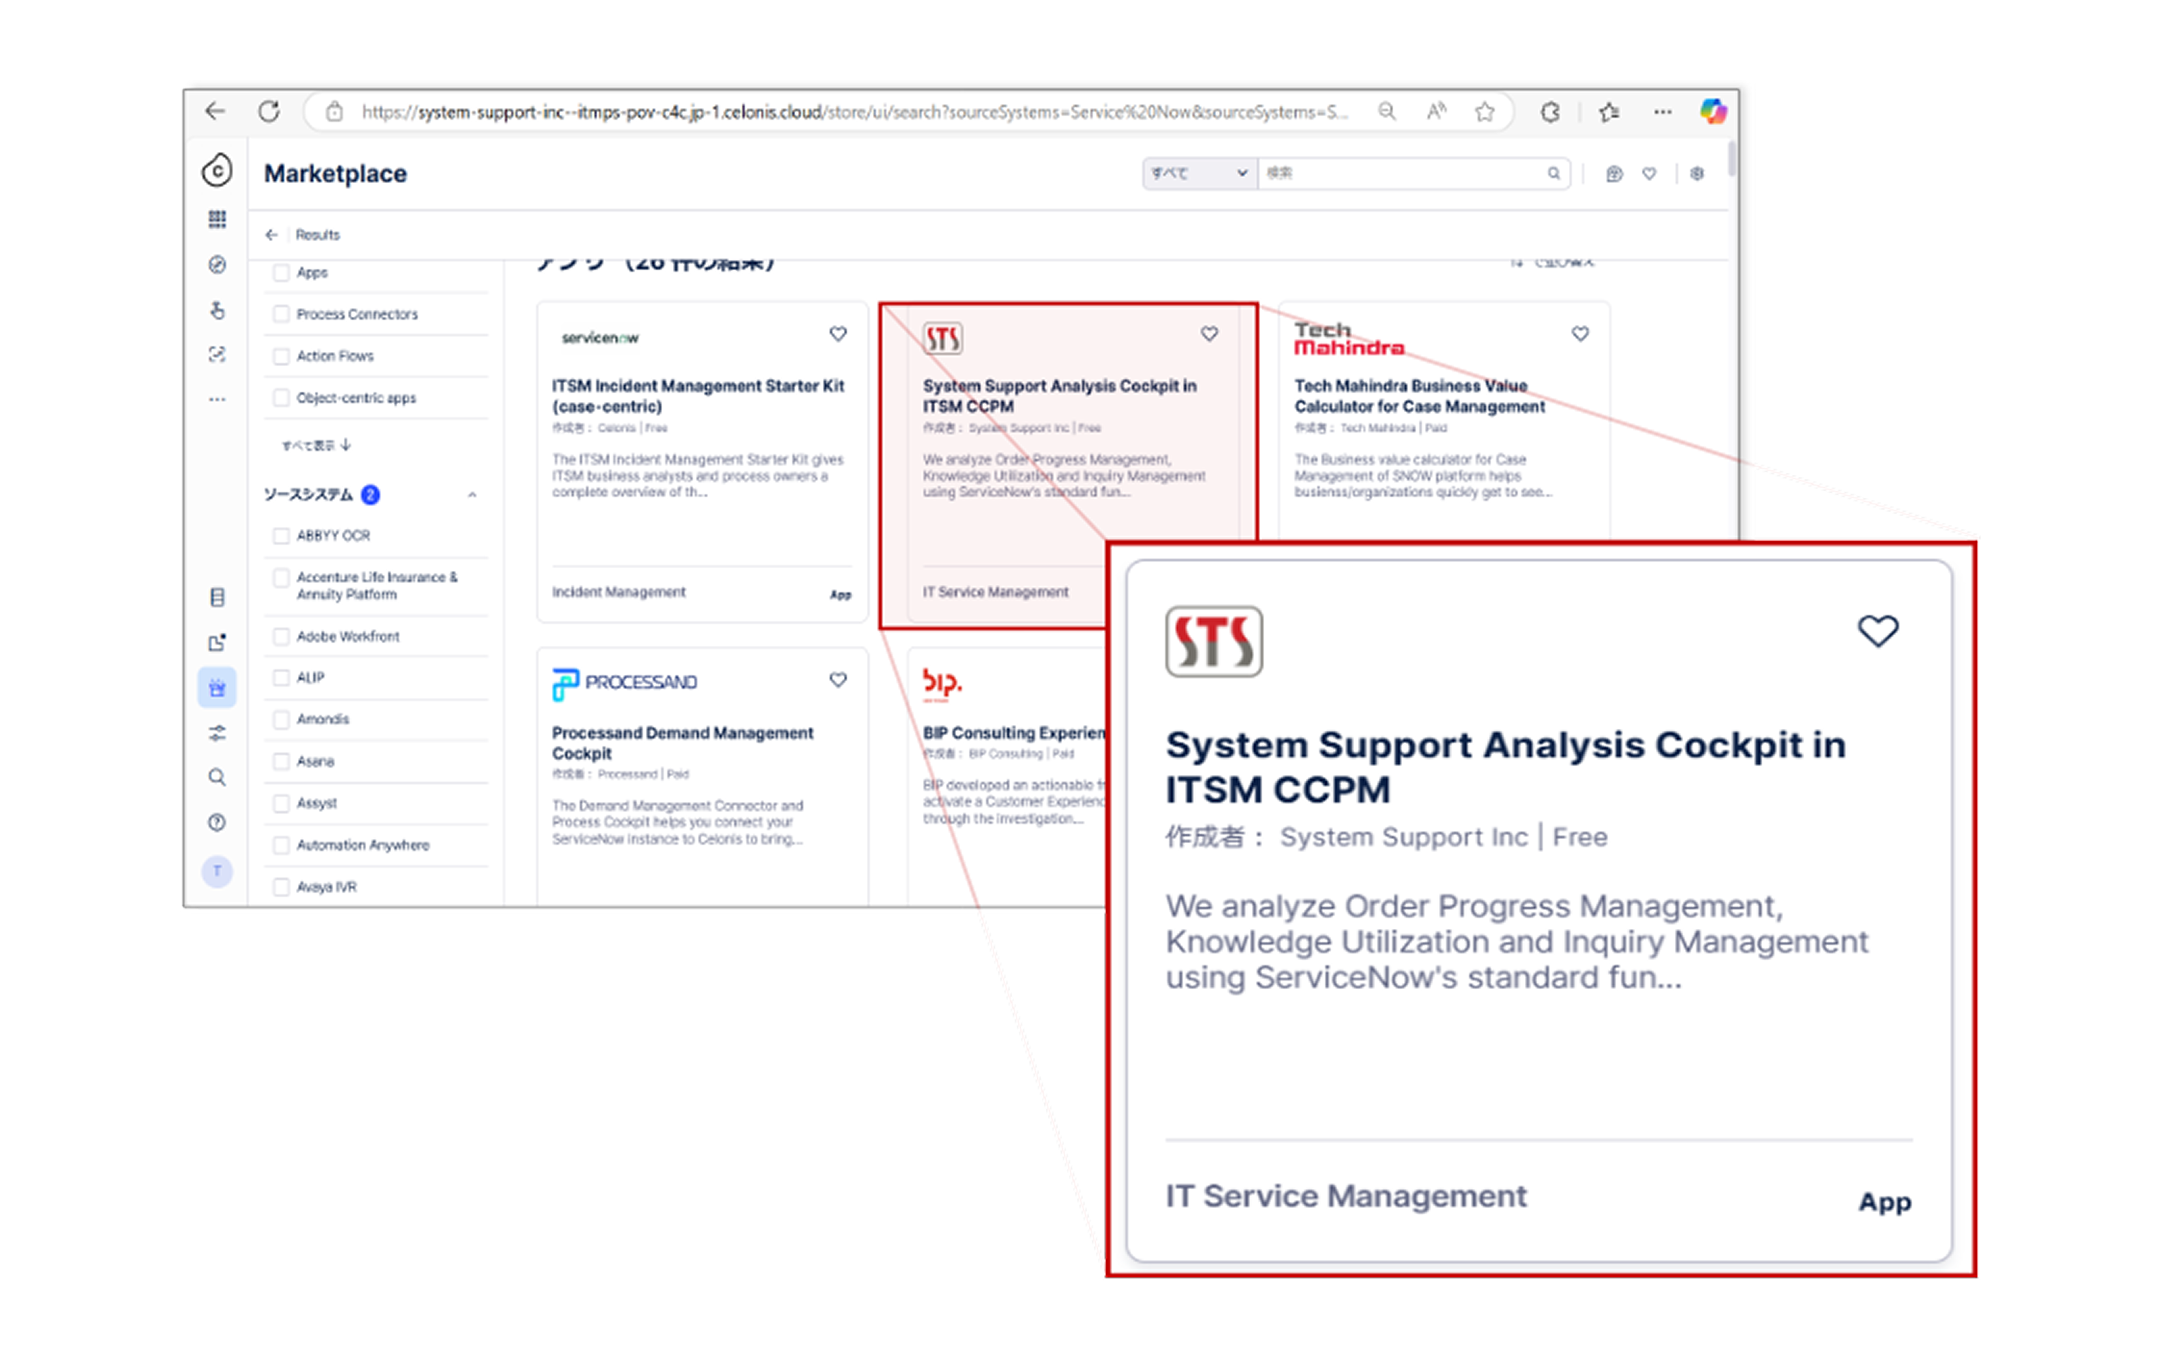Click heart icon on enlarged STS card
The width and height of the screenshot is (2160, 1364).
click(1877, 631)
